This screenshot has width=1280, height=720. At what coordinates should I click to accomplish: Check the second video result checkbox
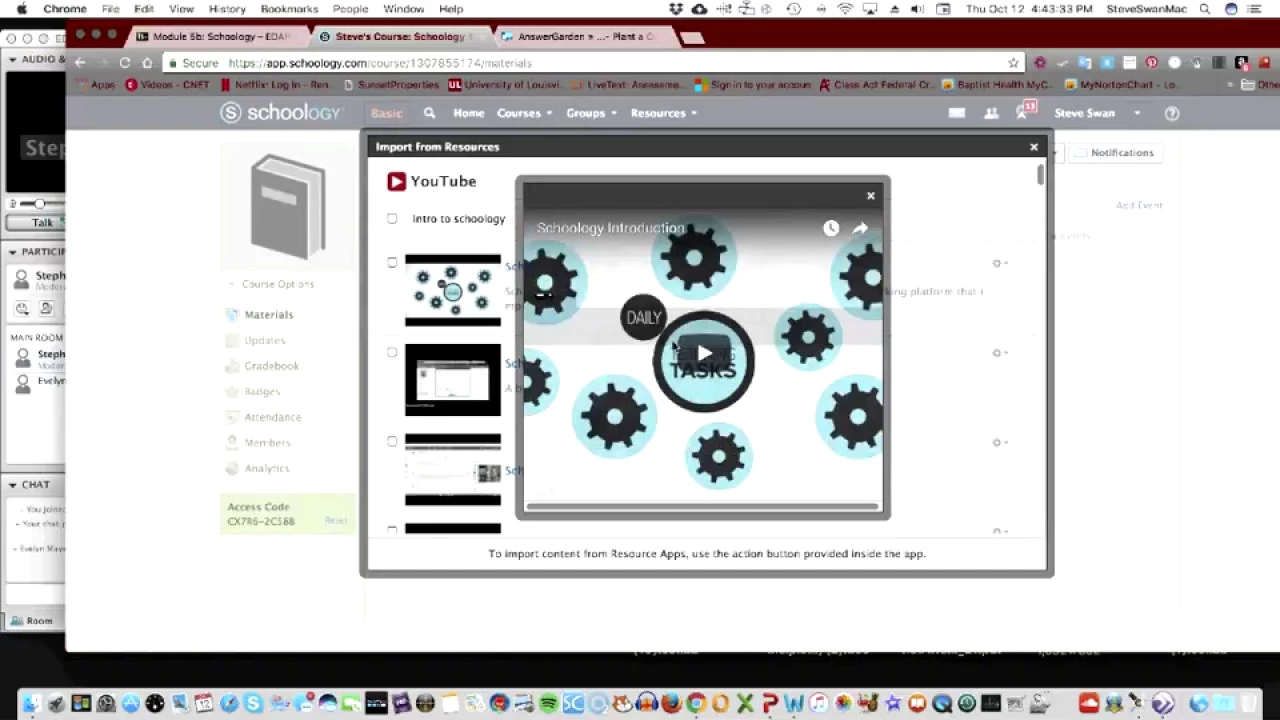[x=392, y=352]
